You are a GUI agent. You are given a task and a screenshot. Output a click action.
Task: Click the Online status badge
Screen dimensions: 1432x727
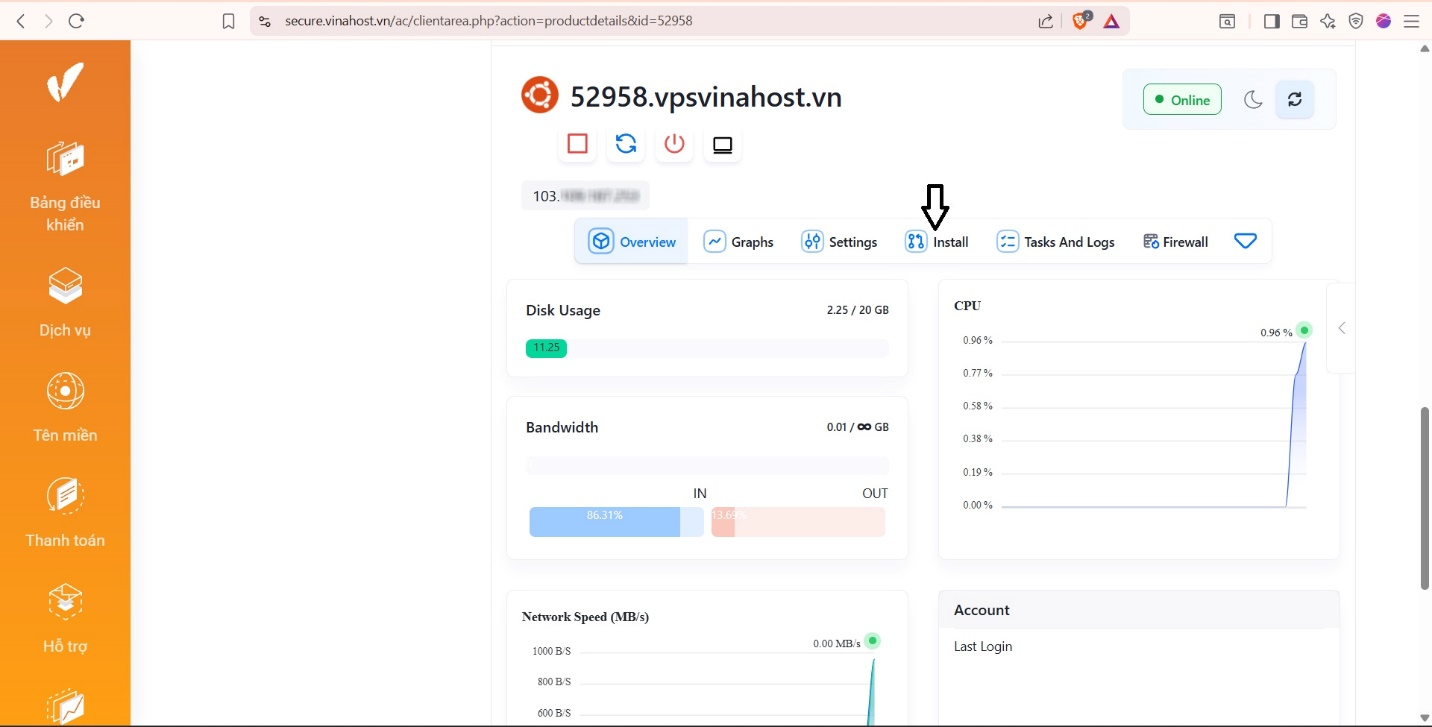click(x=1182, y=99)
